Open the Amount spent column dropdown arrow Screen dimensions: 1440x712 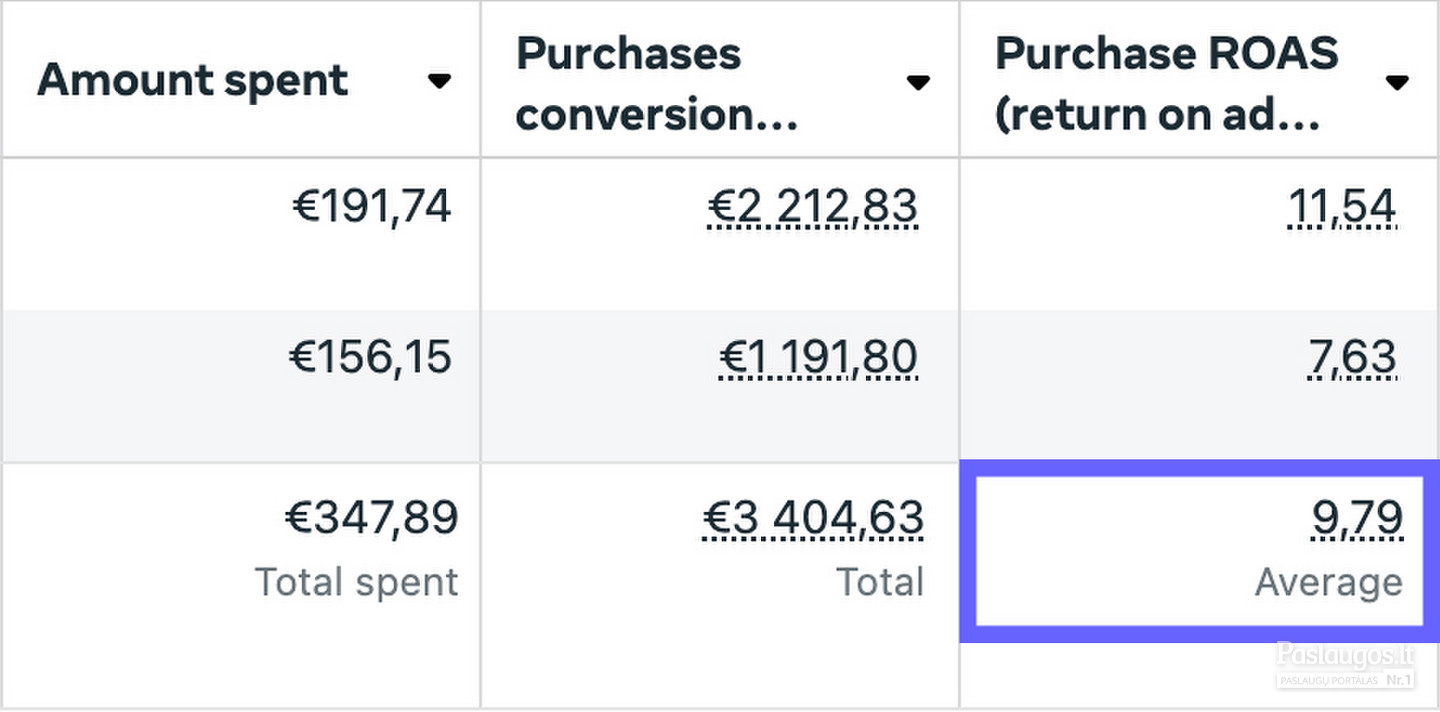(439, 82)
